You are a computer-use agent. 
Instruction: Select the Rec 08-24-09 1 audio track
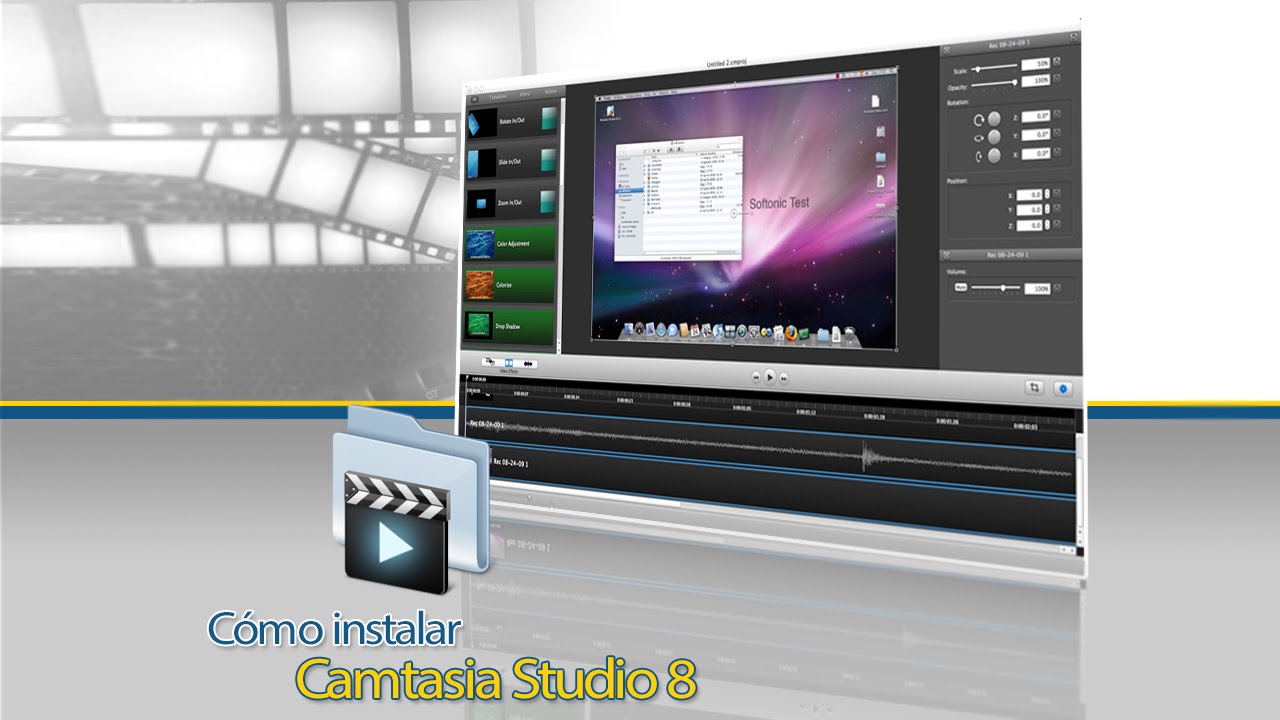tap(770, 463)
